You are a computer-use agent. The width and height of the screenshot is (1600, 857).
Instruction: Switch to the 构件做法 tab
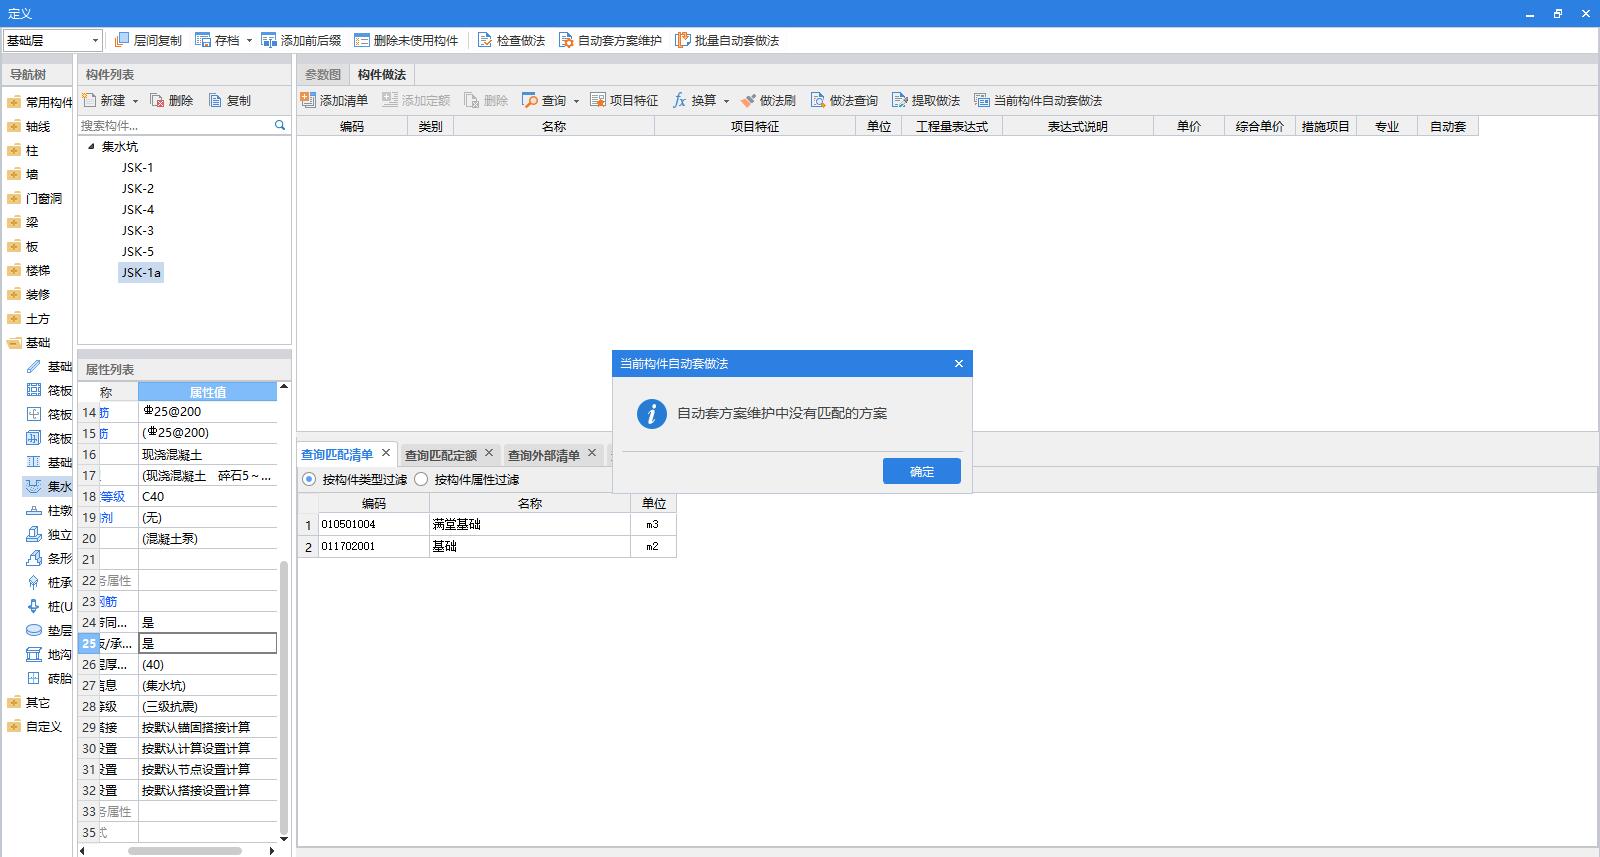pyautogui.click(x=382, y=74)
